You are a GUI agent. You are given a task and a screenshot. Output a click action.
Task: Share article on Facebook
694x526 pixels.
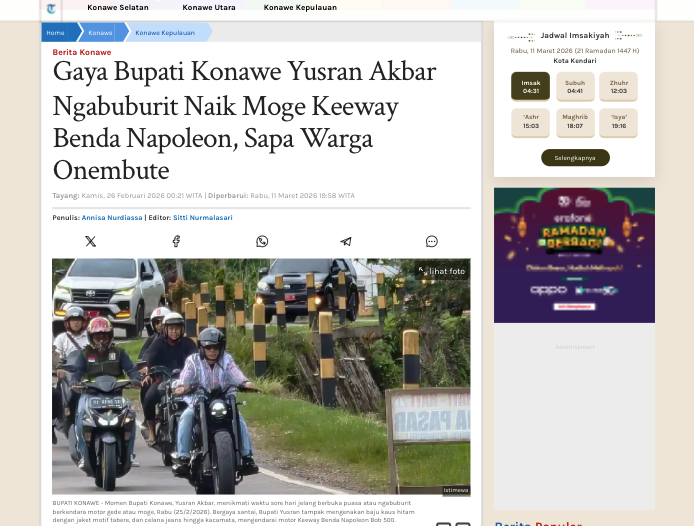[x=176, y=241]
